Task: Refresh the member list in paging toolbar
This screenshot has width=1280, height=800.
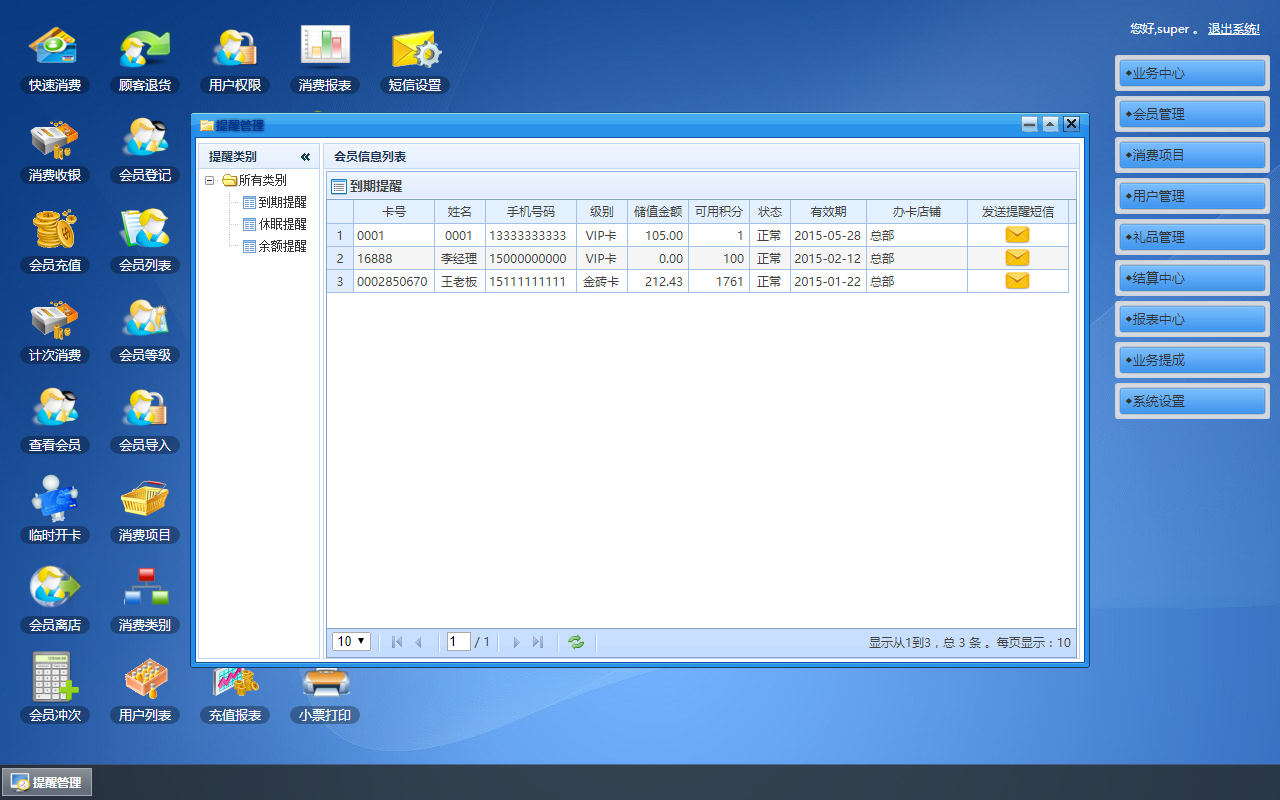Action: [x=576, y=642]
